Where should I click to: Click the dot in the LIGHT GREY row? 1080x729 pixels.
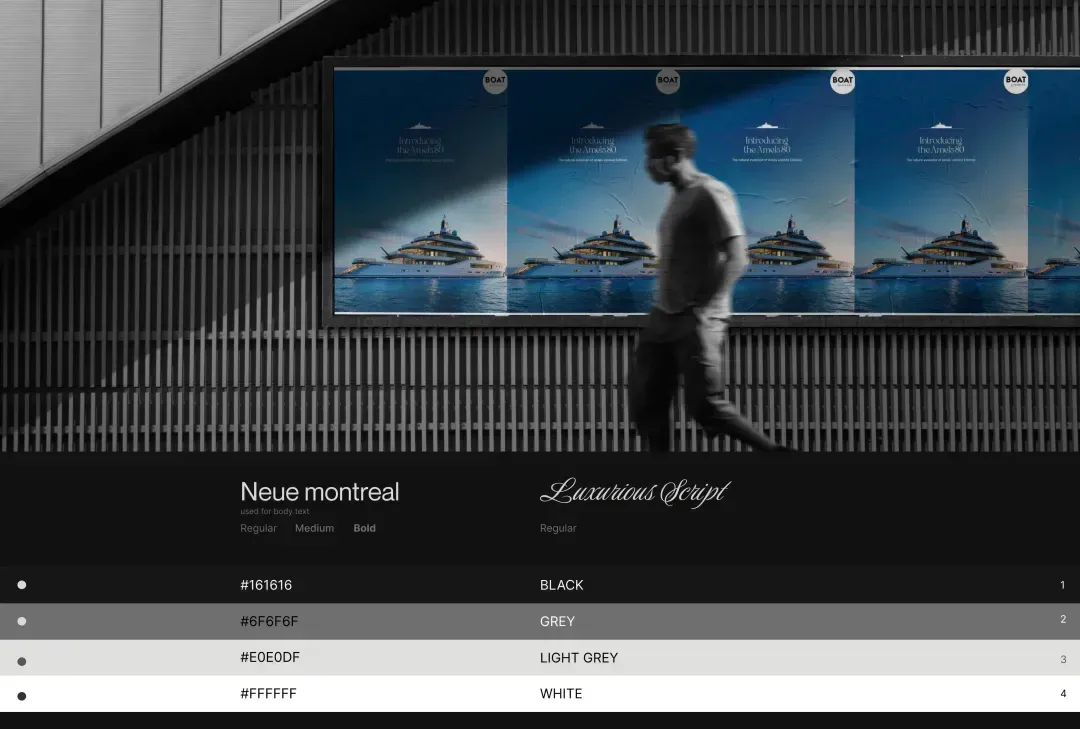coord(21,661)
